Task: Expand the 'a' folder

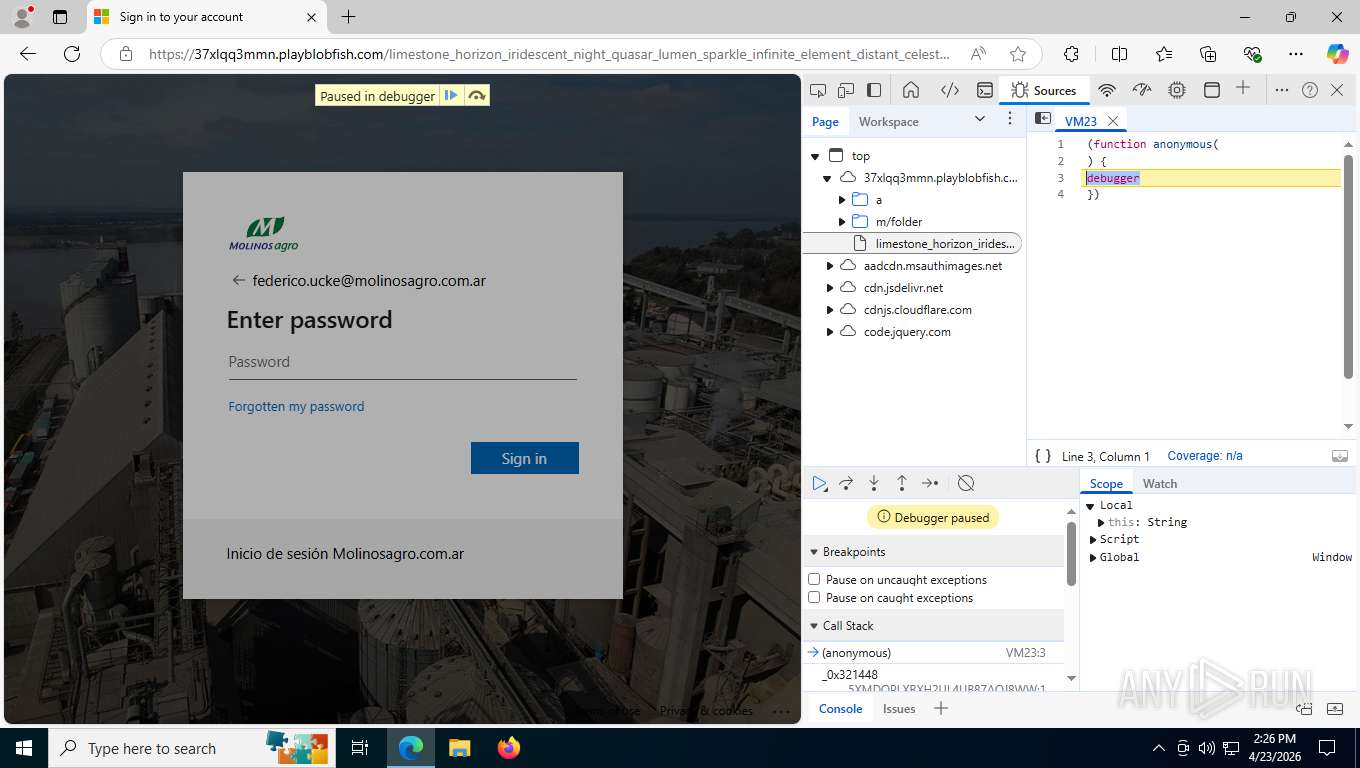Action: (x=842, y=200)
